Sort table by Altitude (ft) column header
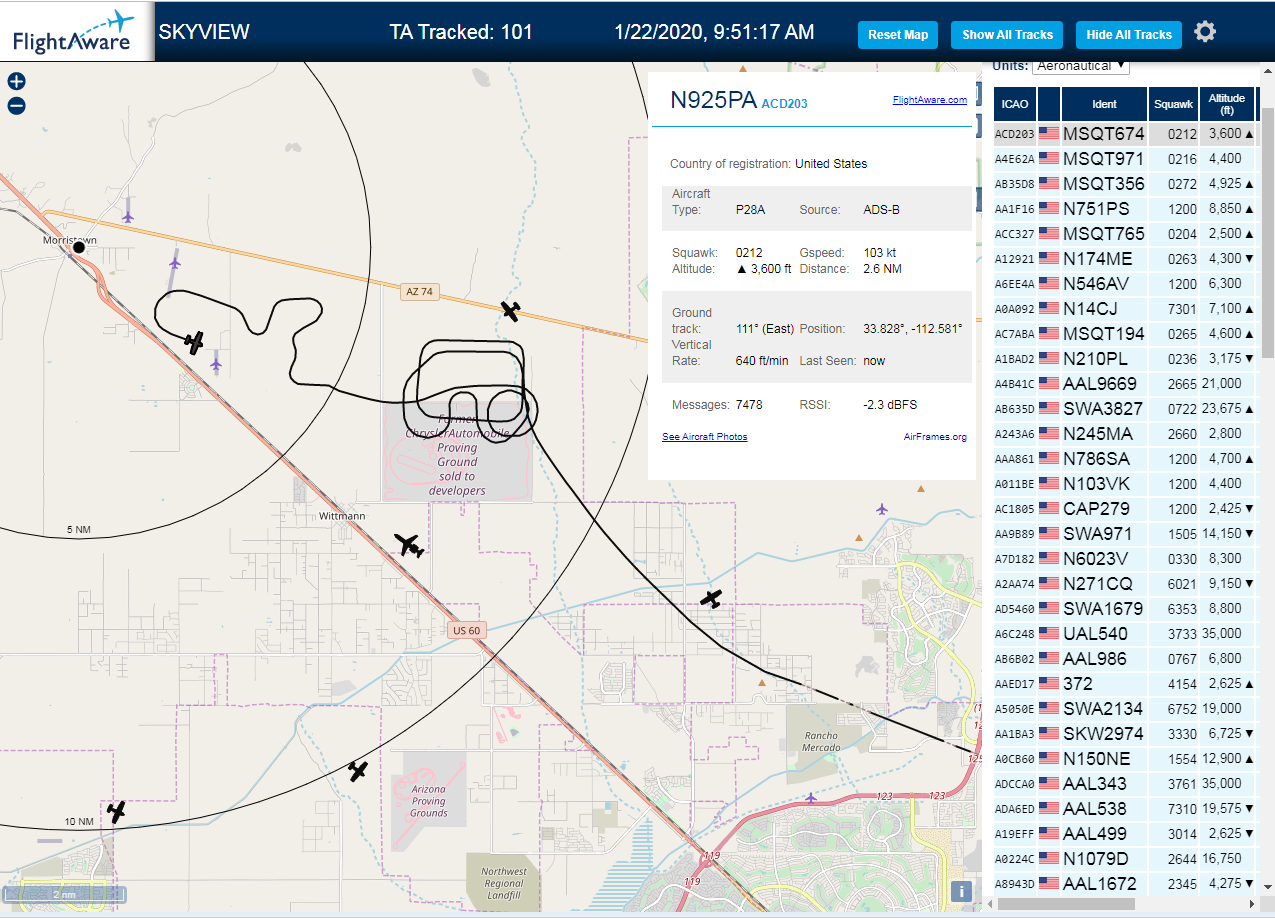This screenshot has width=1275, height=919. pyautogui.click(x=1226, y=103)
